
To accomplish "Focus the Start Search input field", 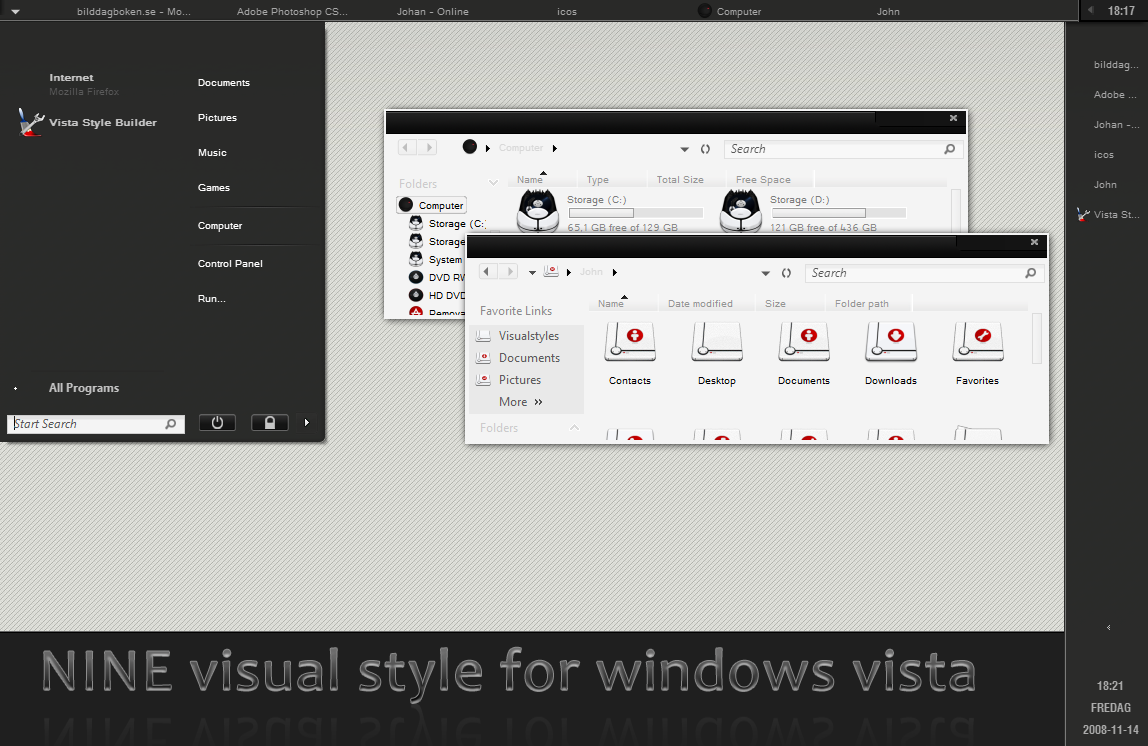I will (x=96, y=424).
